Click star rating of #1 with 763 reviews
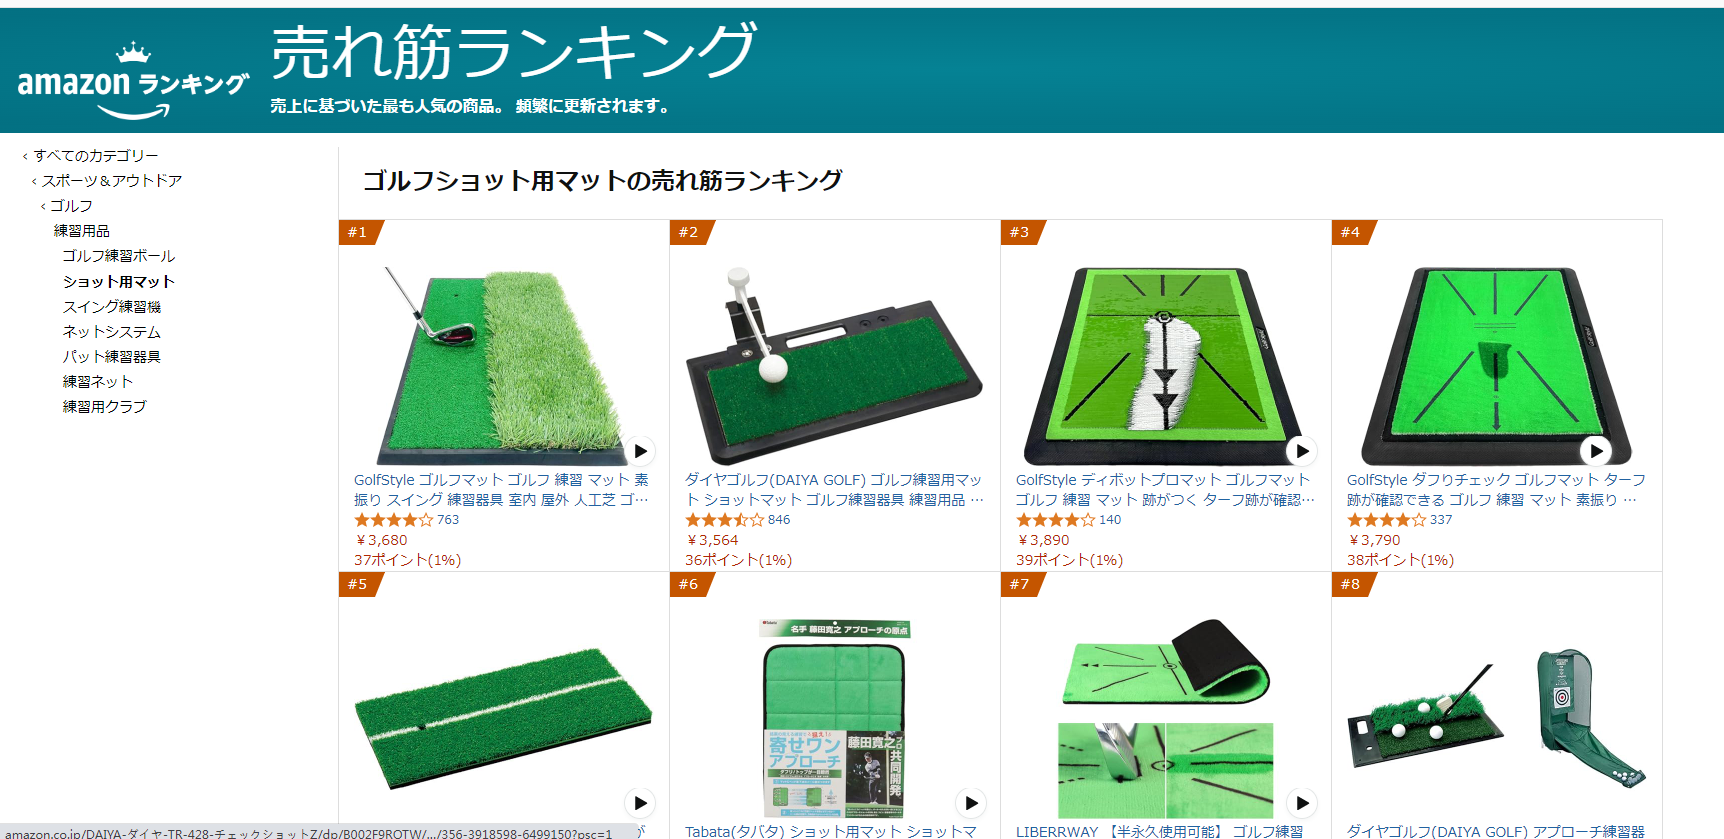 (x=393, y=520)
